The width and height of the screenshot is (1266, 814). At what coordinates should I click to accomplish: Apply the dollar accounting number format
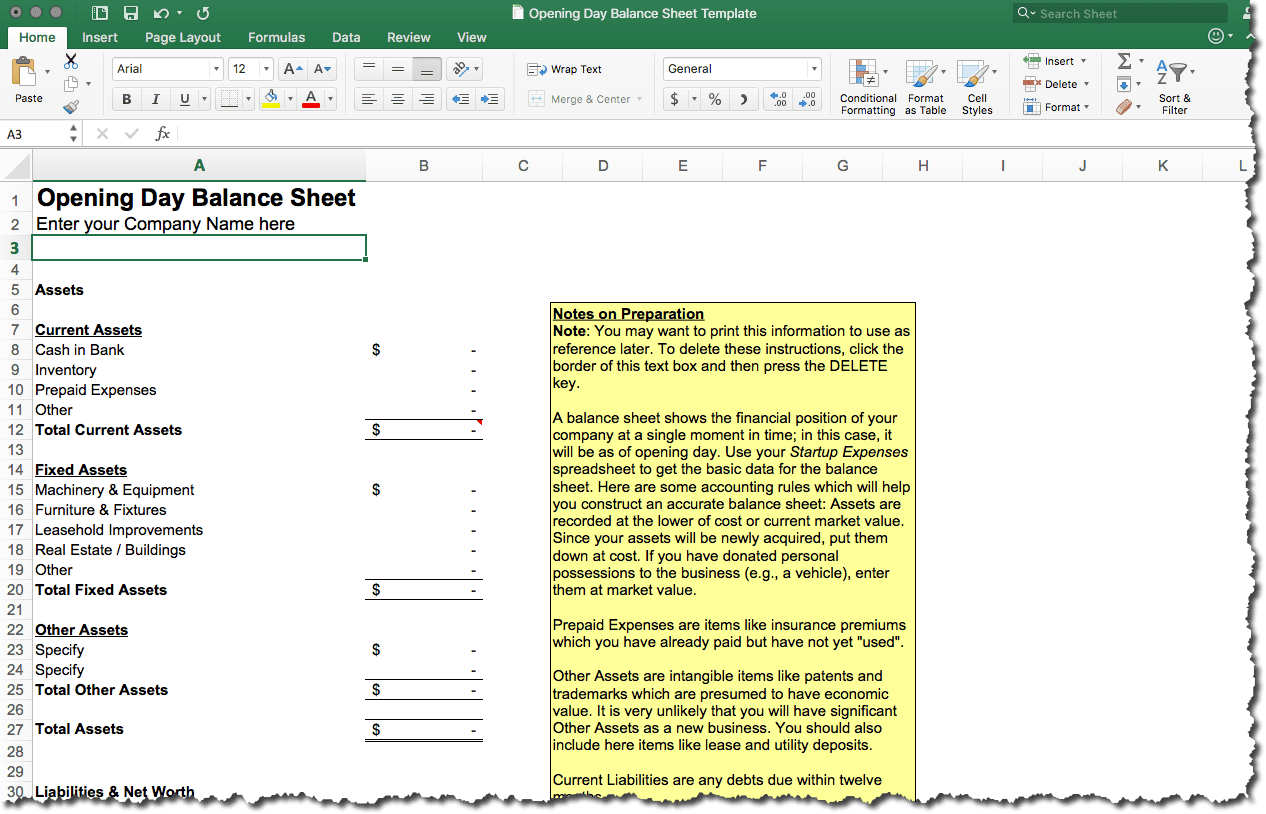(675, 99)
